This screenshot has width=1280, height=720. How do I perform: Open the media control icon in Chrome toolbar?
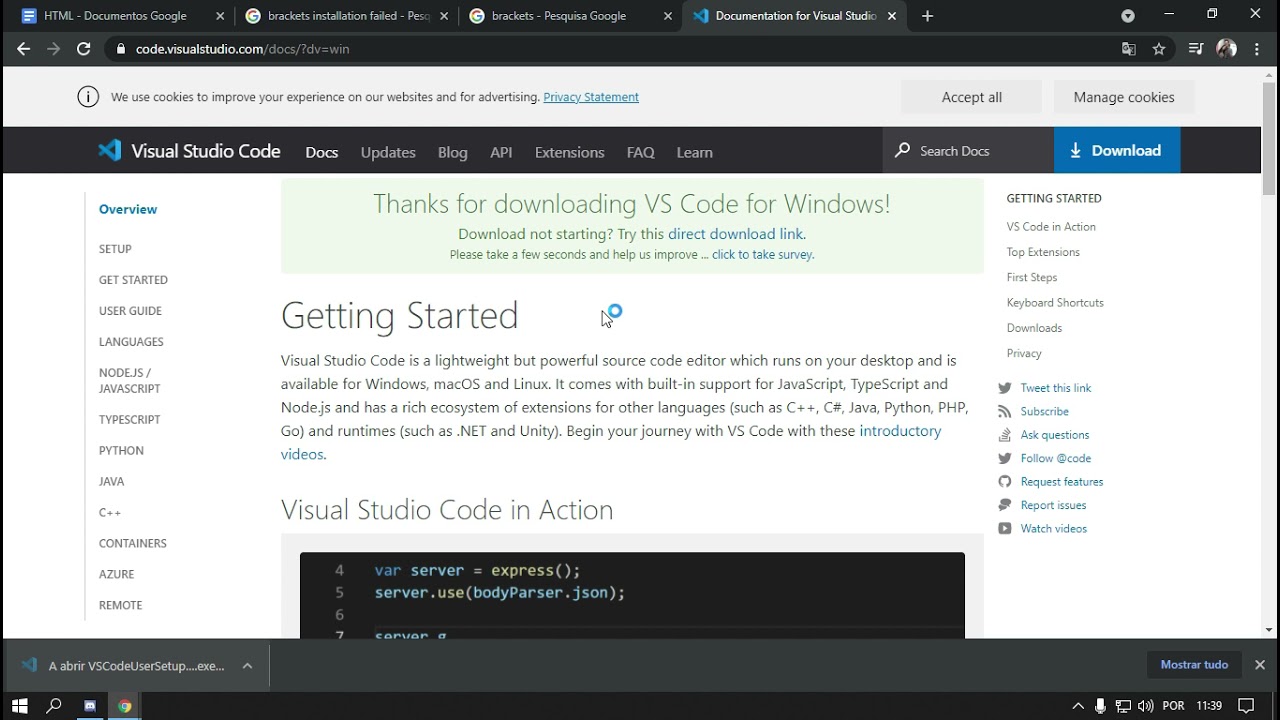1195,48
